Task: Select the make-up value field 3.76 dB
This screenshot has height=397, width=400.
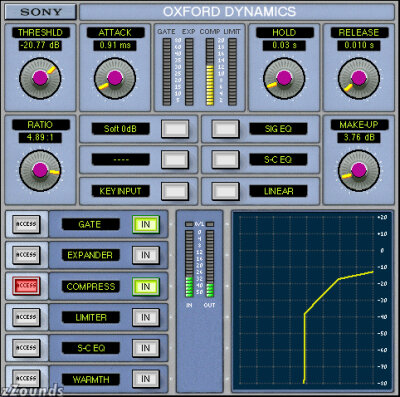Action: pyautogui.click(x=359, y=137)
